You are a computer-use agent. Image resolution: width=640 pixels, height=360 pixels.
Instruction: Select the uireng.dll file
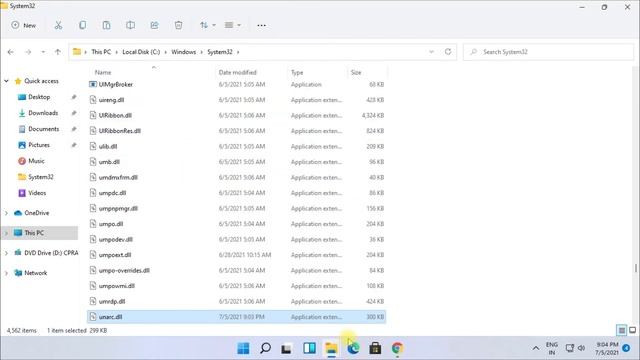237,100
